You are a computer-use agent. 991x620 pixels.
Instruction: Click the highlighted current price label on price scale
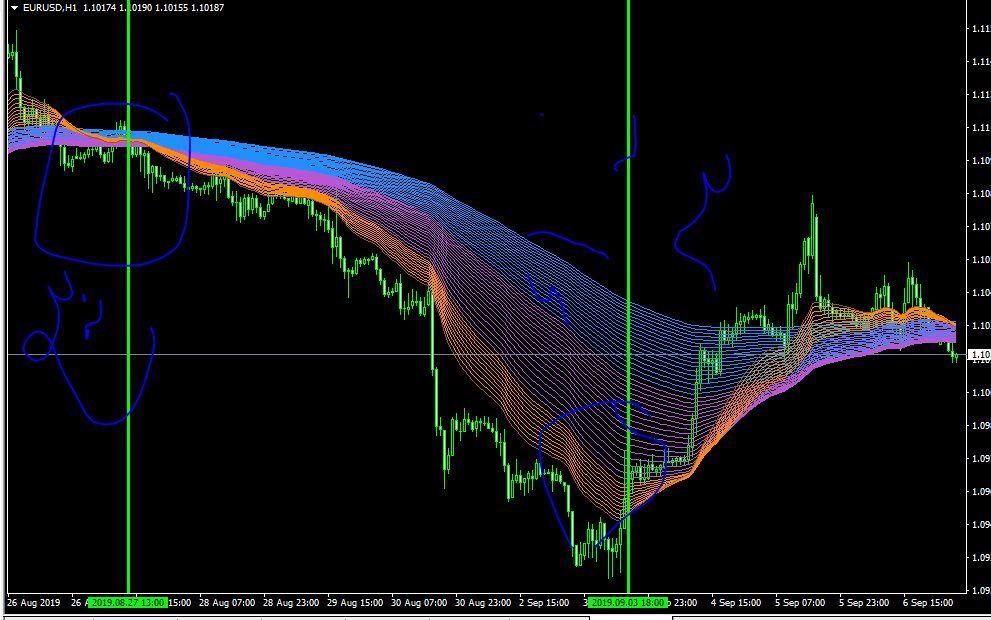click(980, 354)
